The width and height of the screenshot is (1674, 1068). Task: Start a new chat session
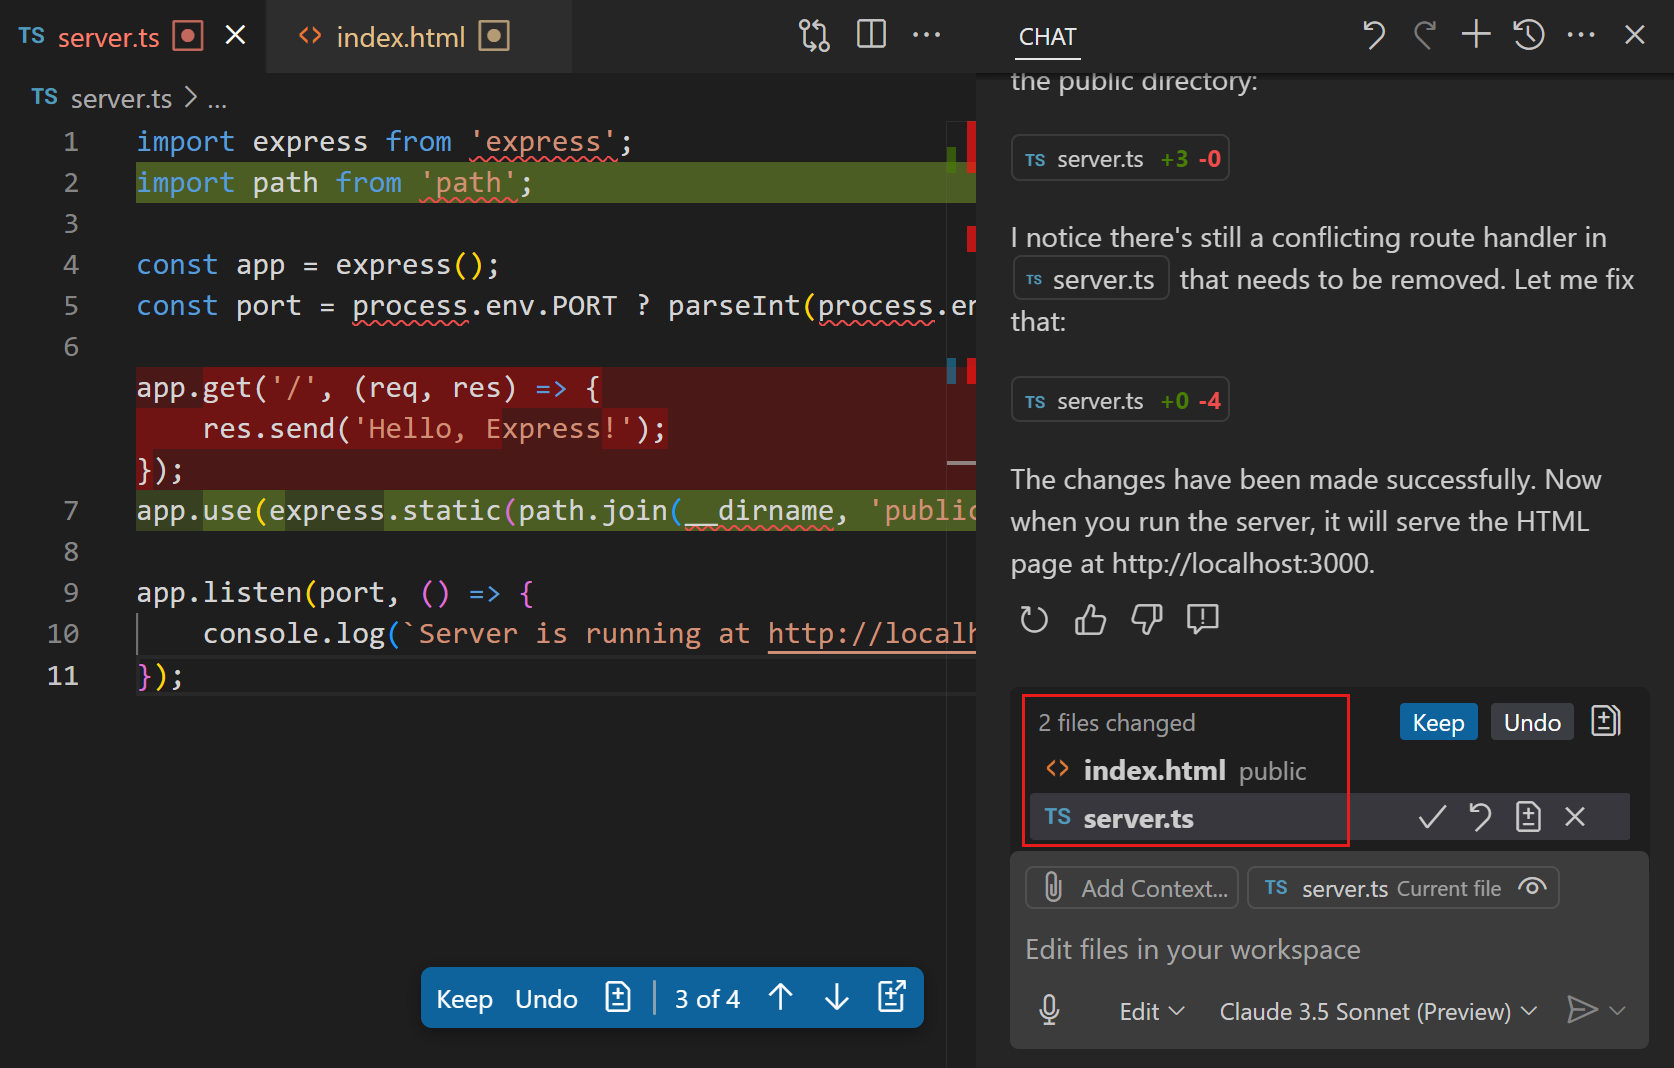point(1475,34)
